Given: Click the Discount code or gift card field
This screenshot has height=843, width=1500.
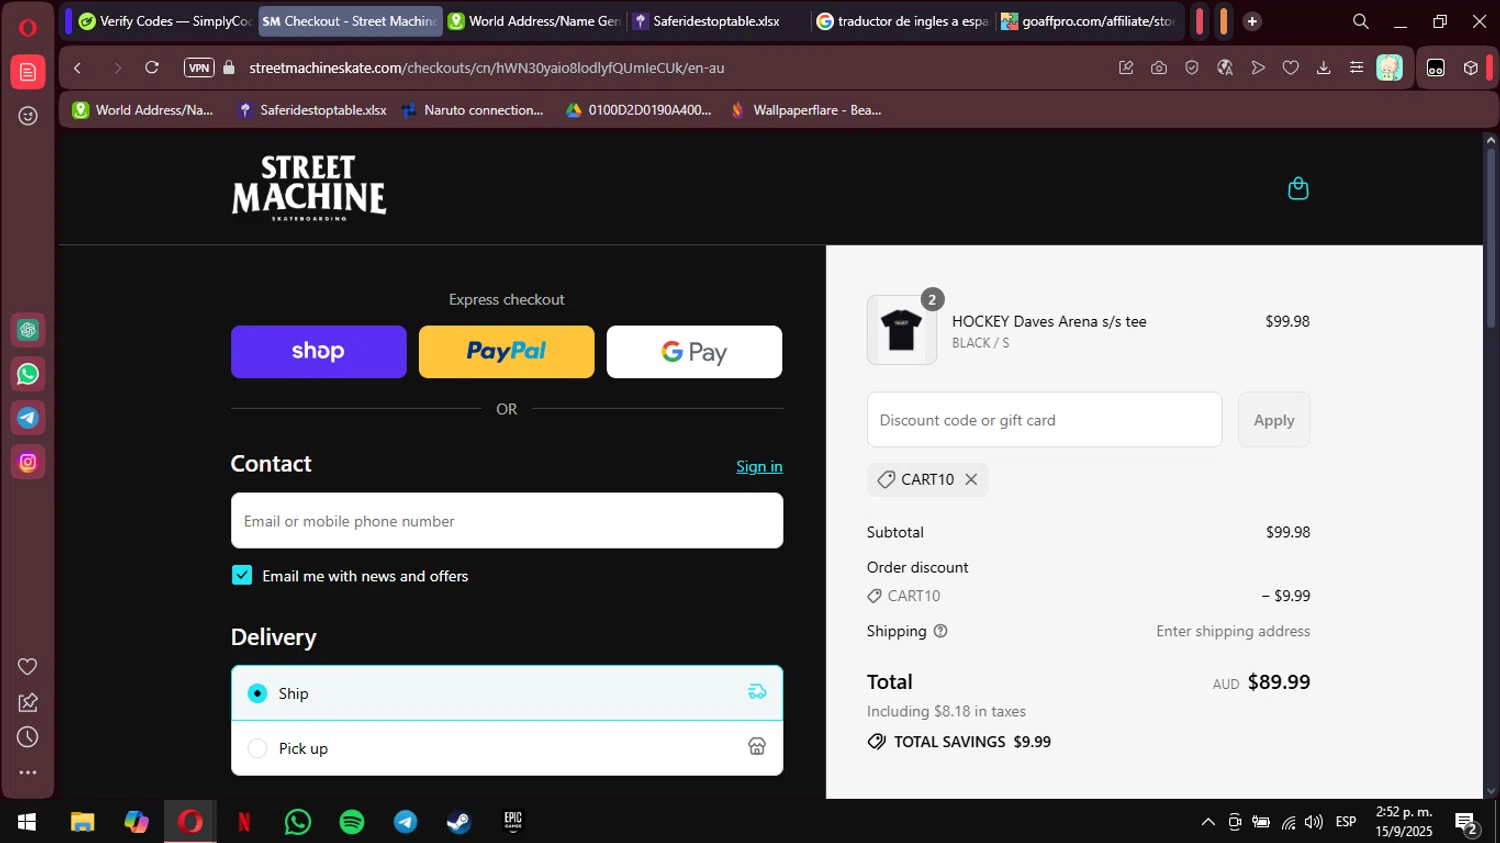Looking at the screenshot, I should click(1044, 420).
